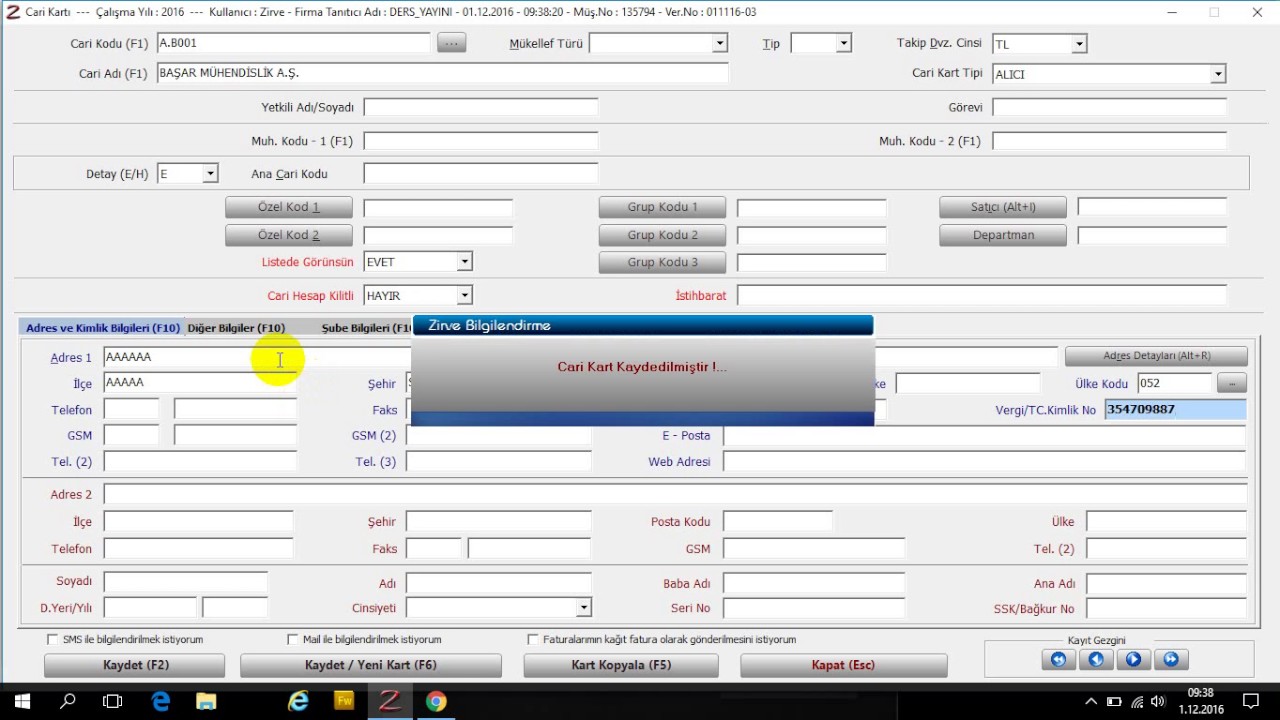1280x720 pixels.
Task: Open Fireworks app on taskbar
Action: coord(343,701)
